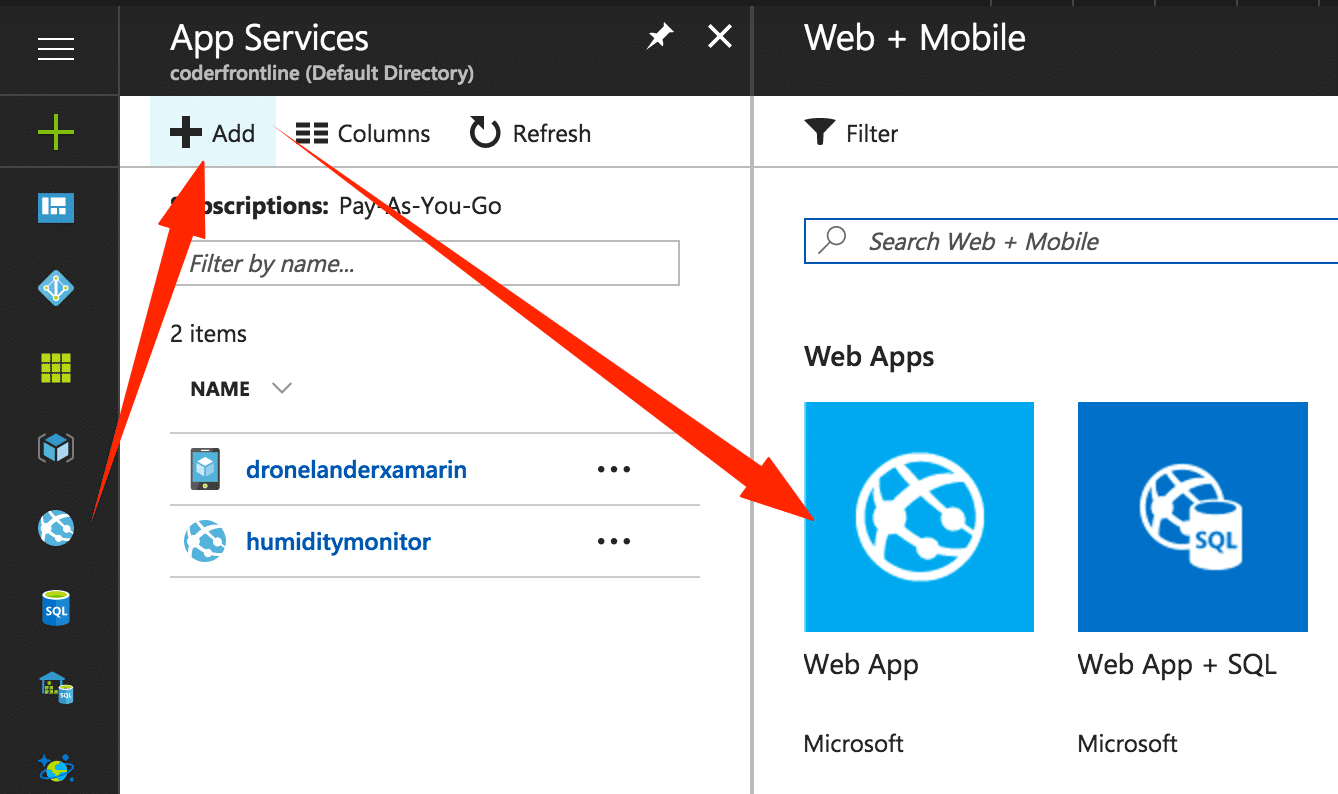Focus the Filter by name field

(x=424, y=263)
